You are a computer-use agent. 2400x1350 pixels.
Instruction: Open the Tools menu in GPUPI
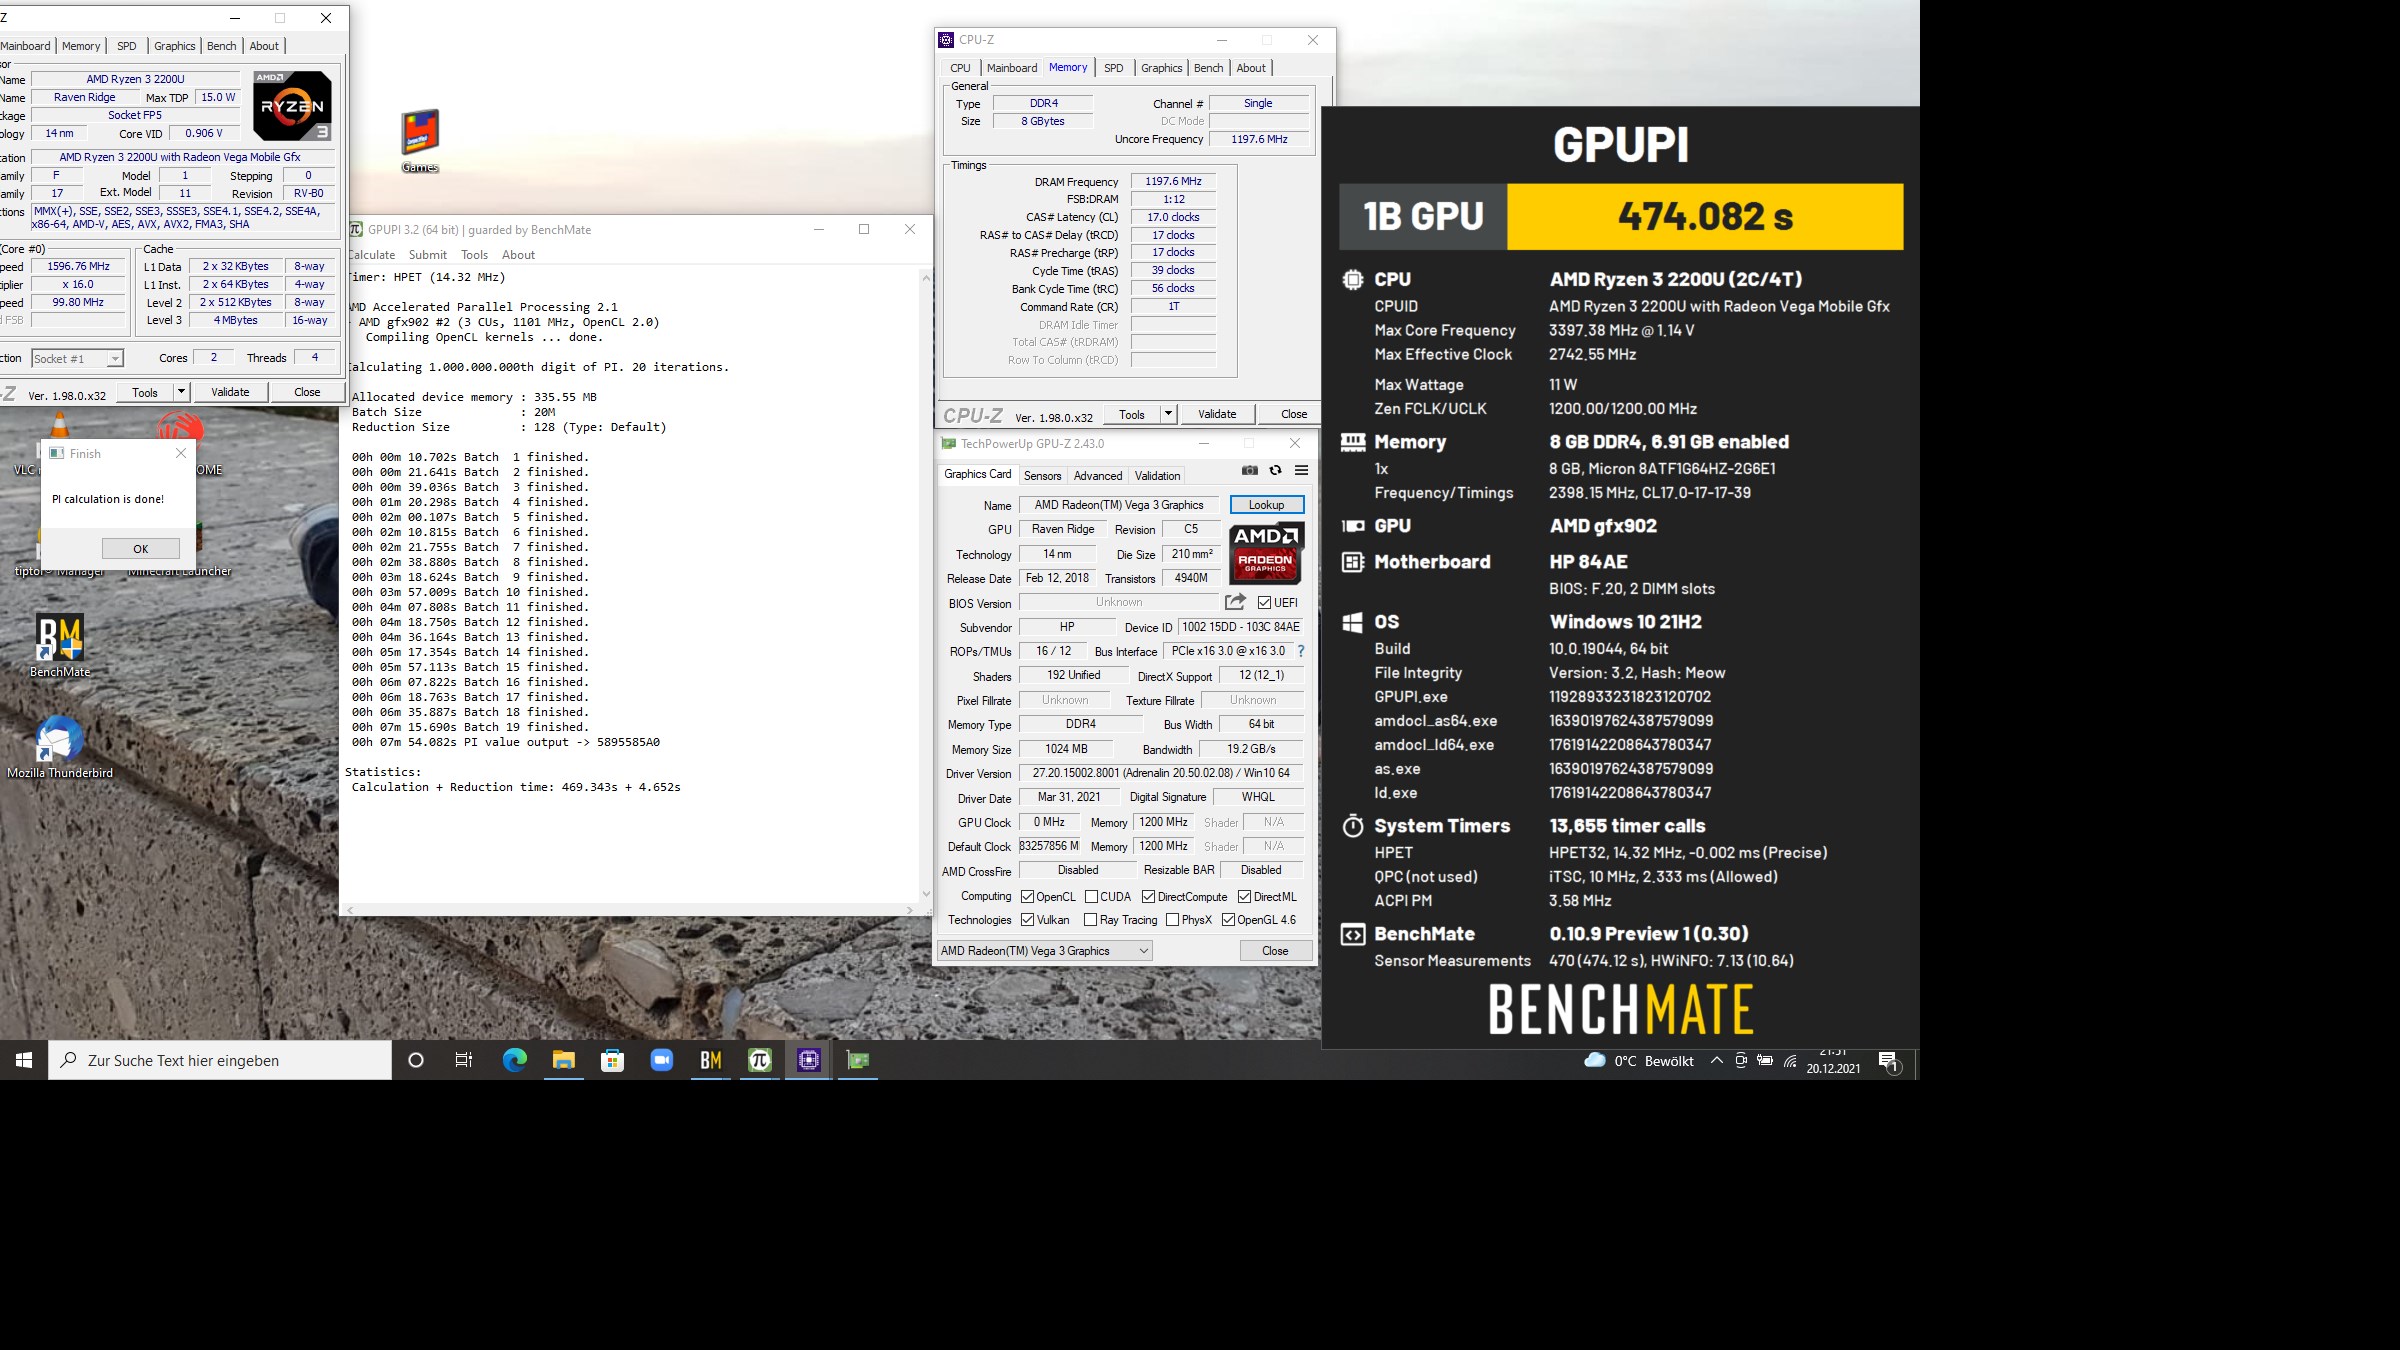474,254
